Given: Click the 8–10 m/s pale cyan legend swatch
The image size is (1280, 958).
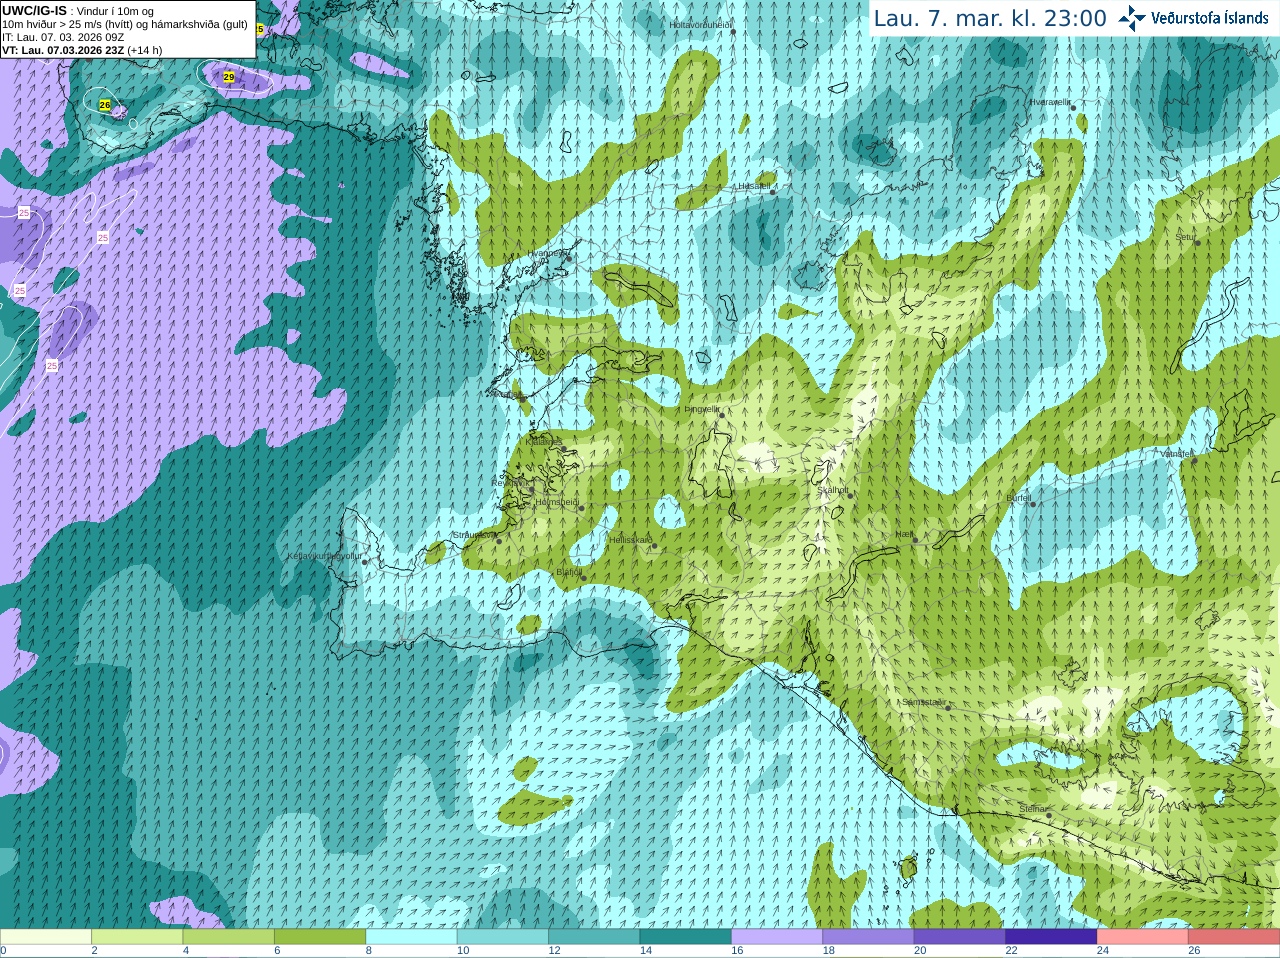Looking at the screenshot, I should [x=412, y=937].
